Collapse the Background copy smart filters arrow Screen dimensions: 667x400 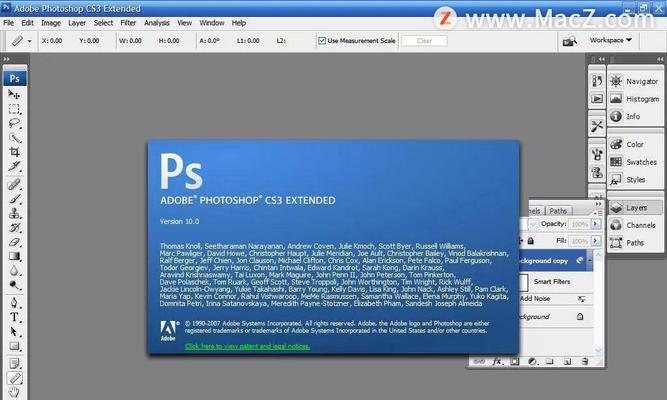(x=590, y=260)
